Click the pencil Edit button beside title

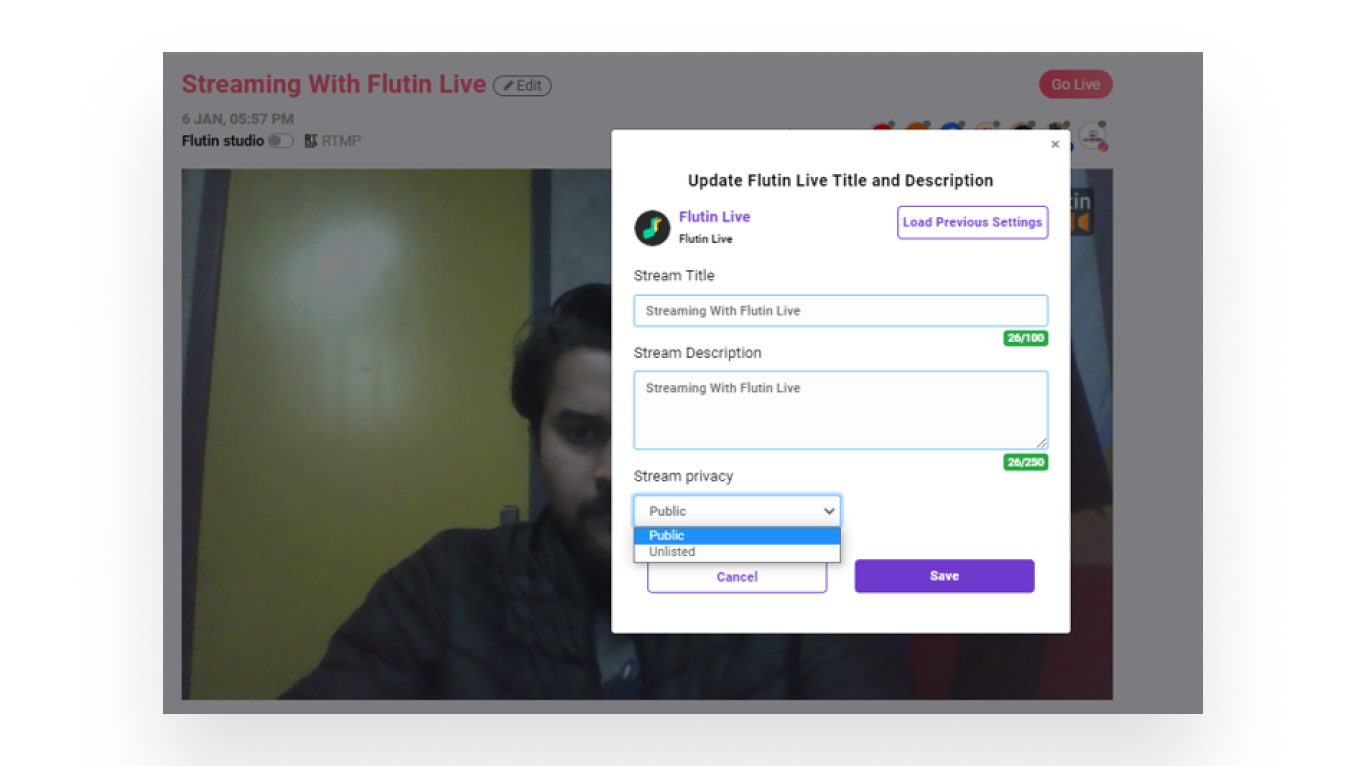click(522, 86)
